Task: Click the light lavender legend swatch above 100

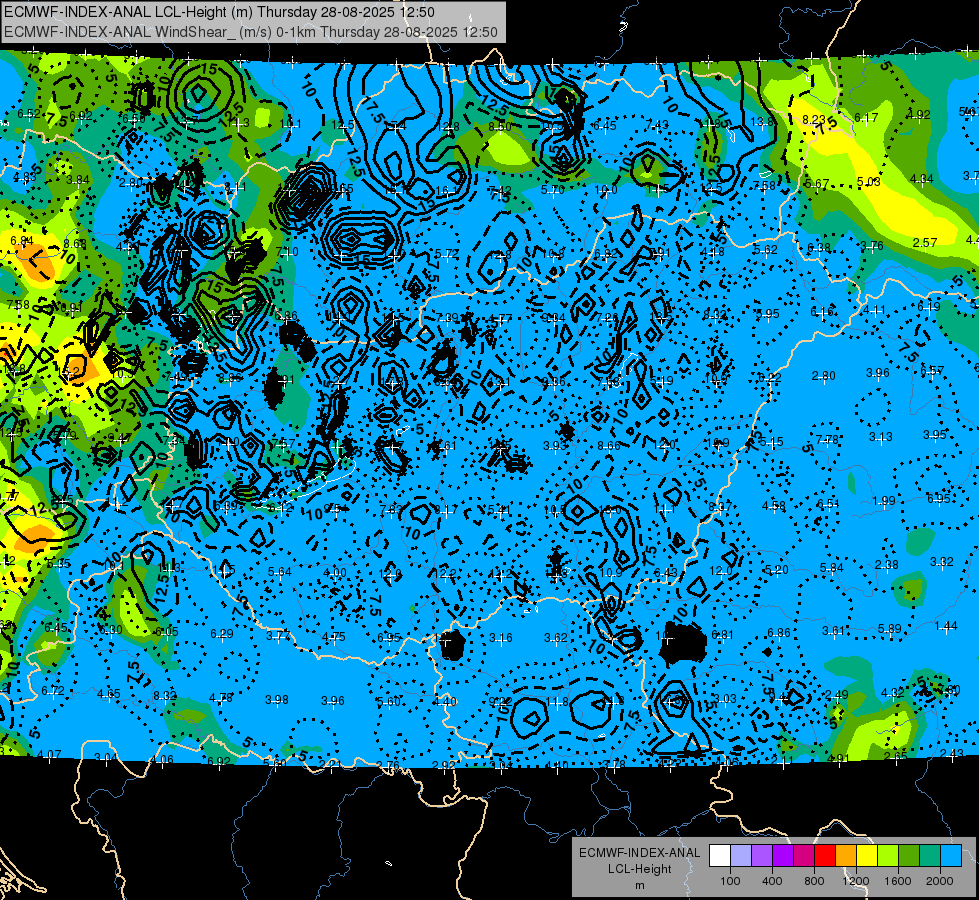Action: (740, 856)
